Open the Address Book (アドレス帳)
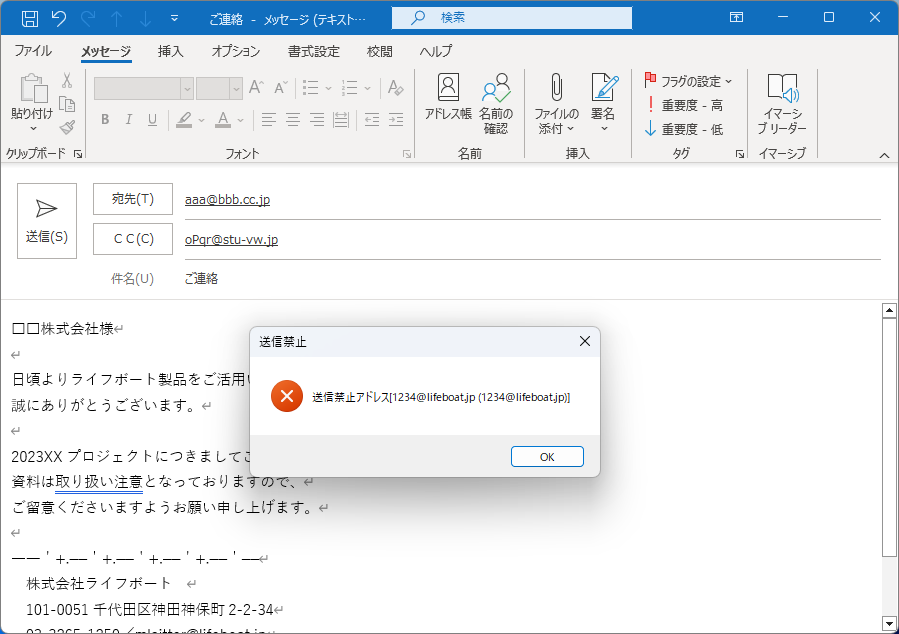This screenshot has height=634, width=899. 448,100
